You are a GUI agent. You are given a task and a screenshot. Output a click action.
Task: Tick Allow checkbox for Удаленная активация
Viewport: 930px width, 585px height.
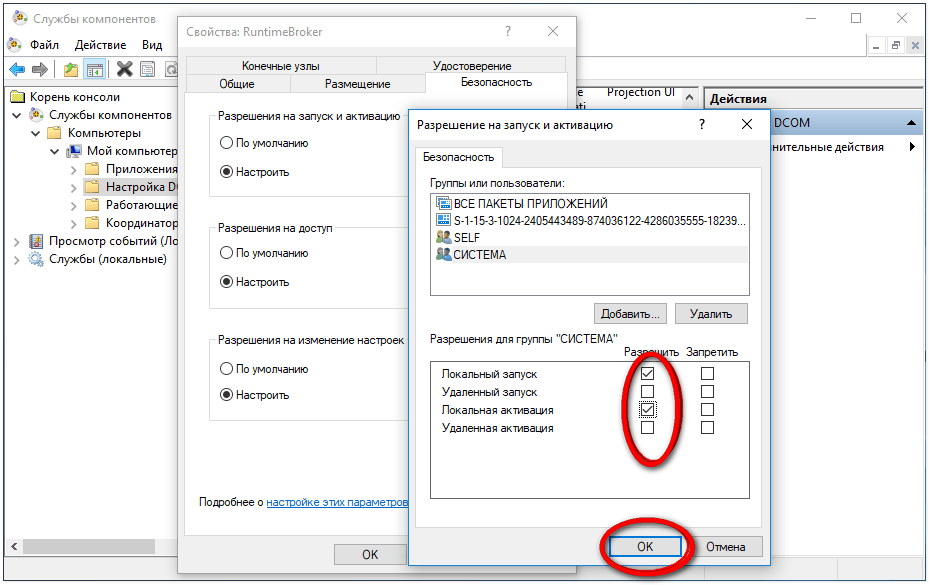(x=647, y=428)
